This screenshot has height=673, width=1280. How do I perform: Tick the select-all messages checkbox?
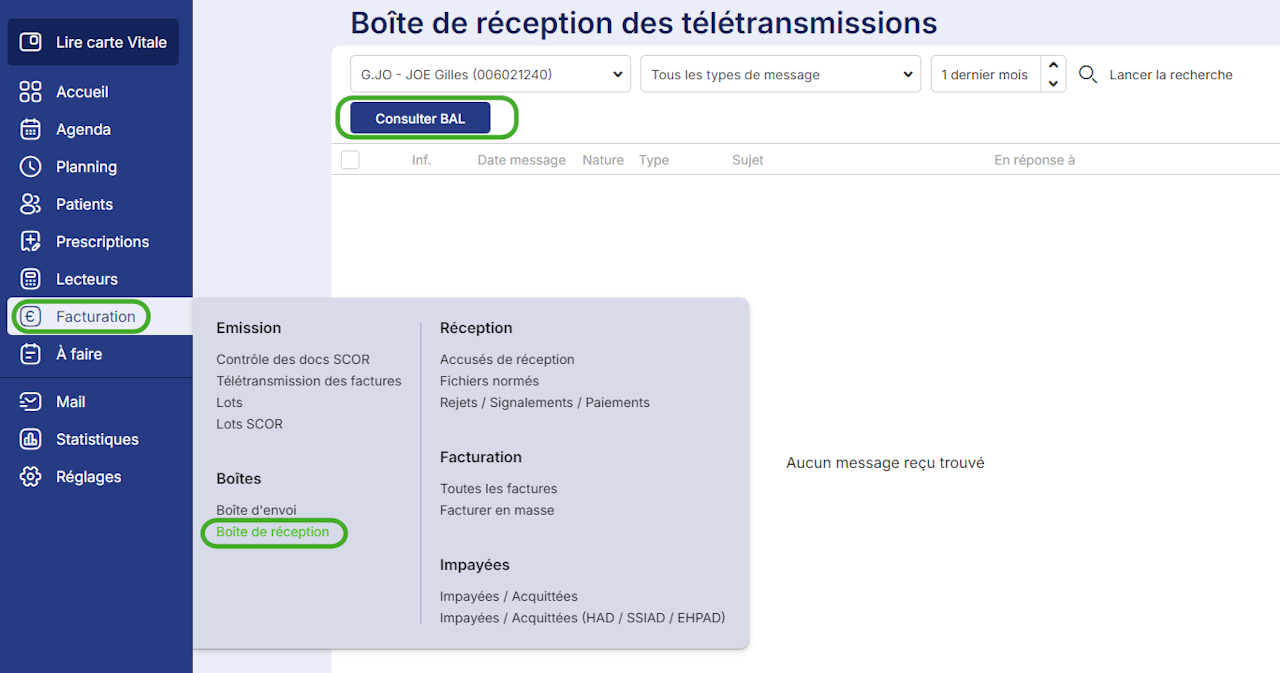[x=350, y=160]
